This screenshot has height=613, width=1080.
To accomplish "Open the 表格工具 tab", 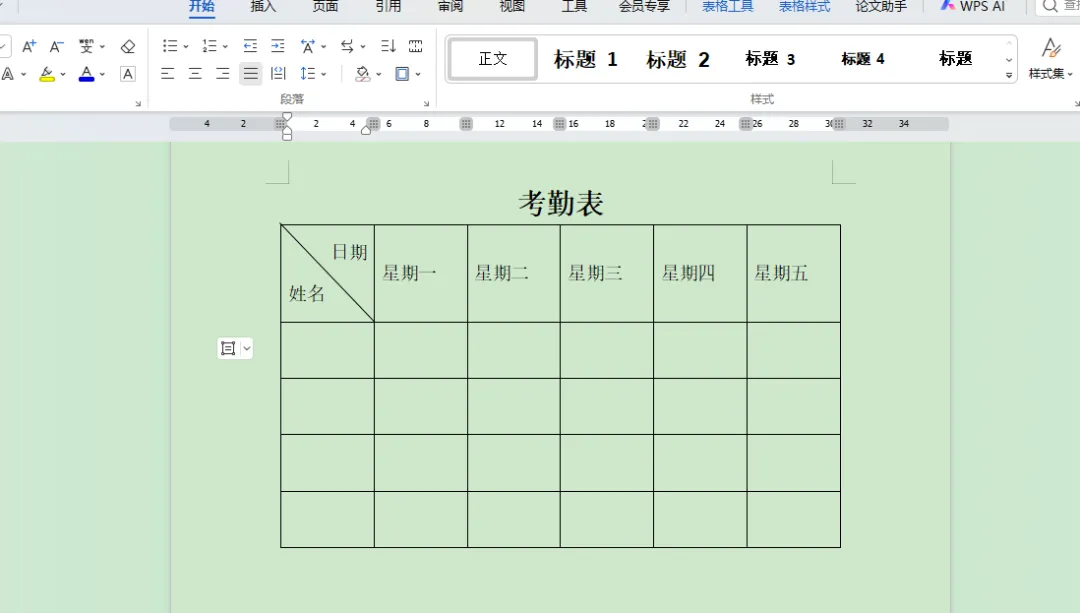I will [x=727, y=6].
